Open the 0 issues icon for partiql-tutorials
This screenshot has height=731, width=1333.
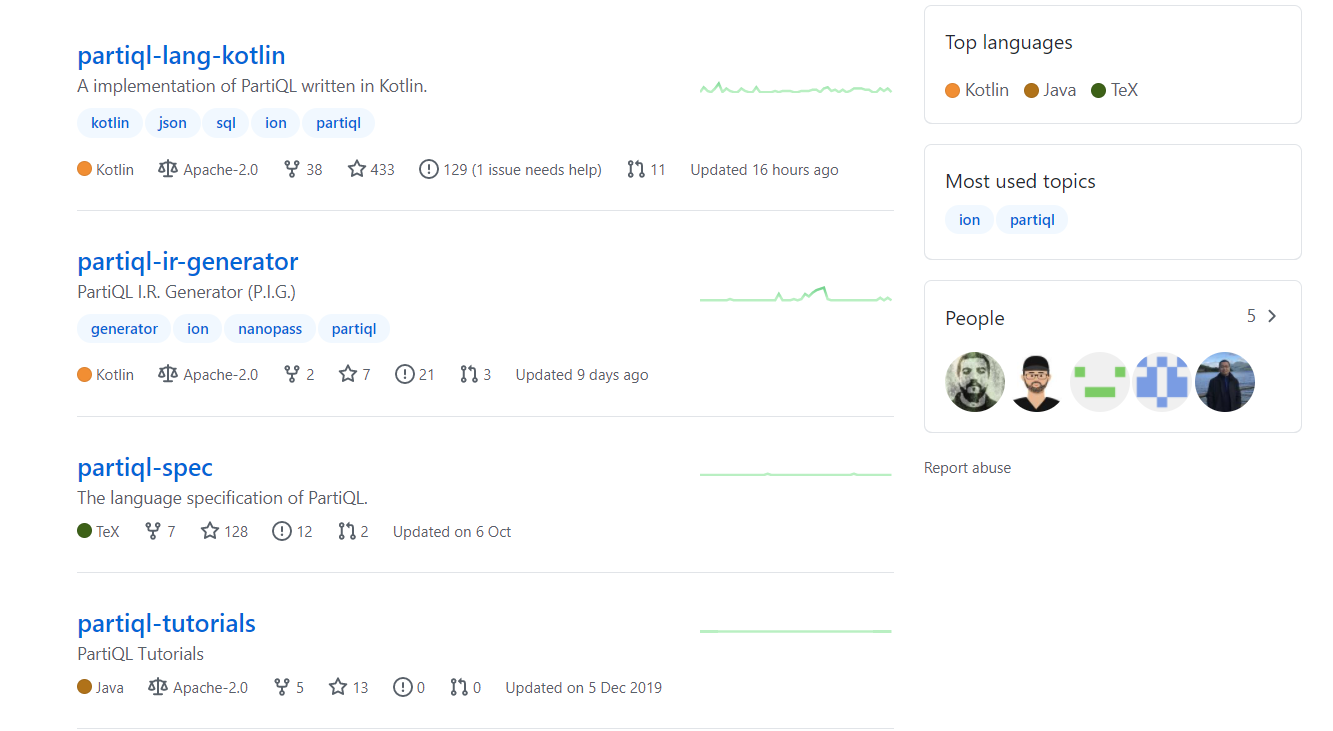[403, 688]
